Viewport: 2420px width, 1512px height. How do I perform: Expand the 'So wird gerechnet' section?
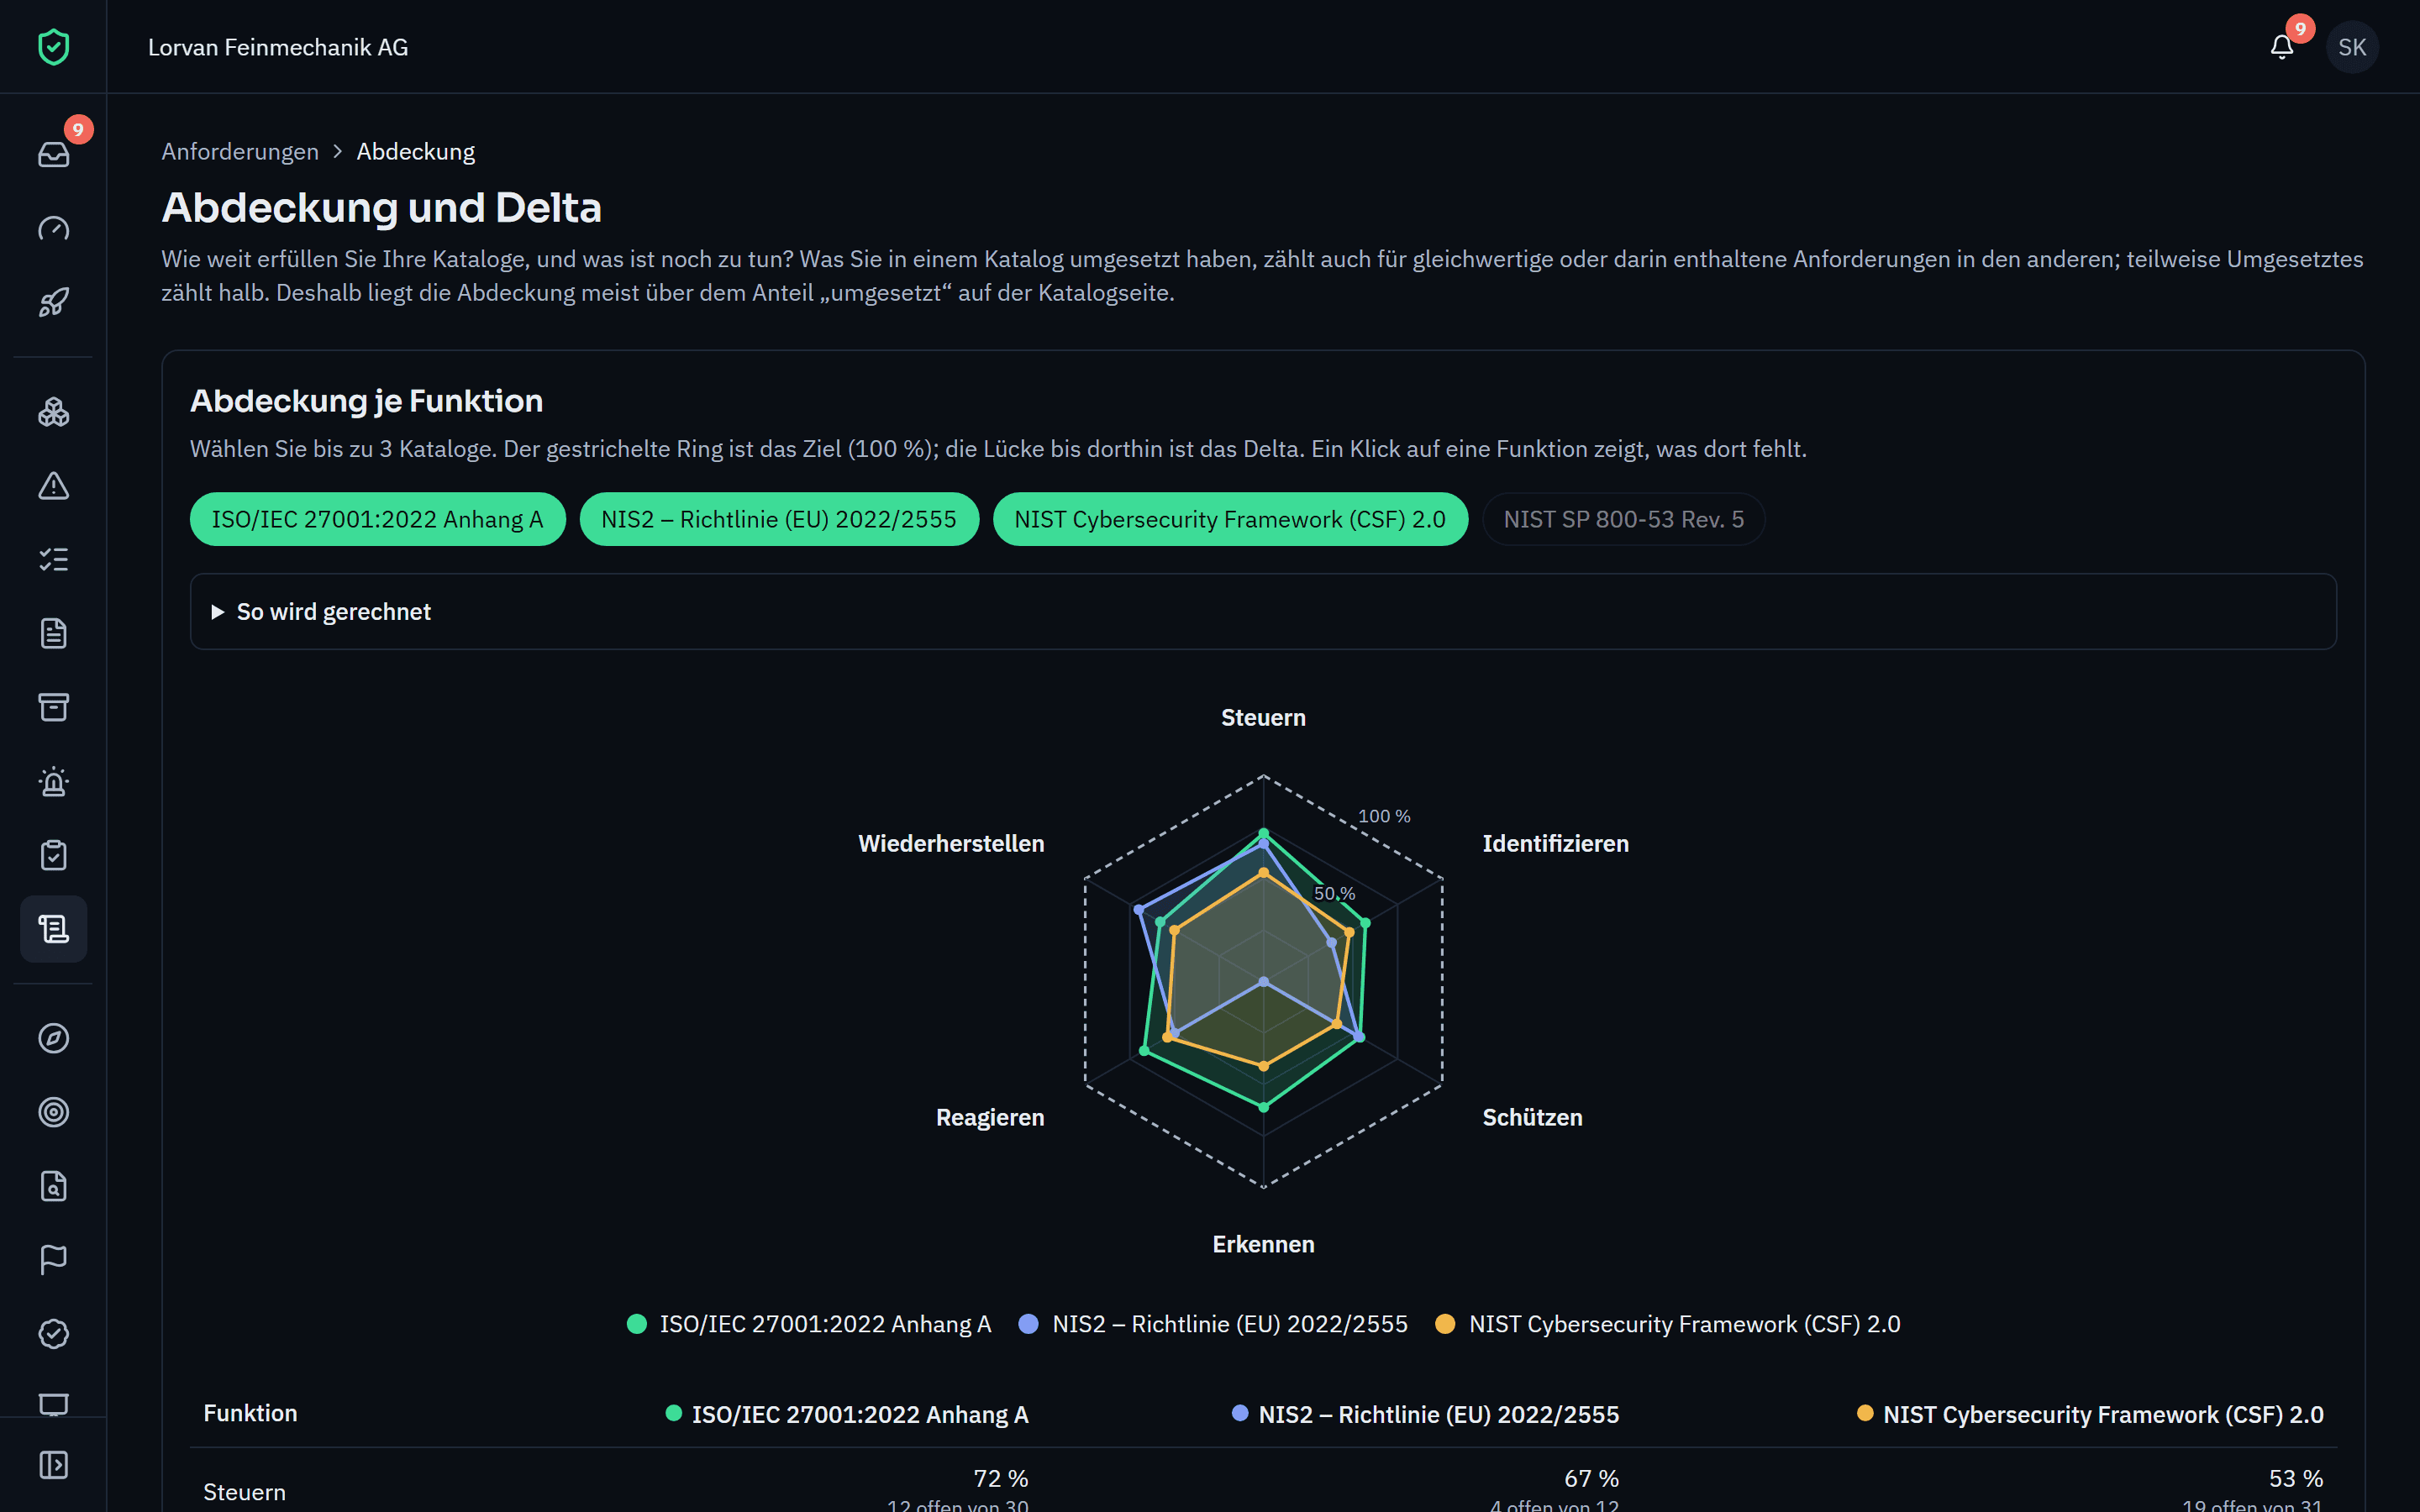(x=1263, y=611)
